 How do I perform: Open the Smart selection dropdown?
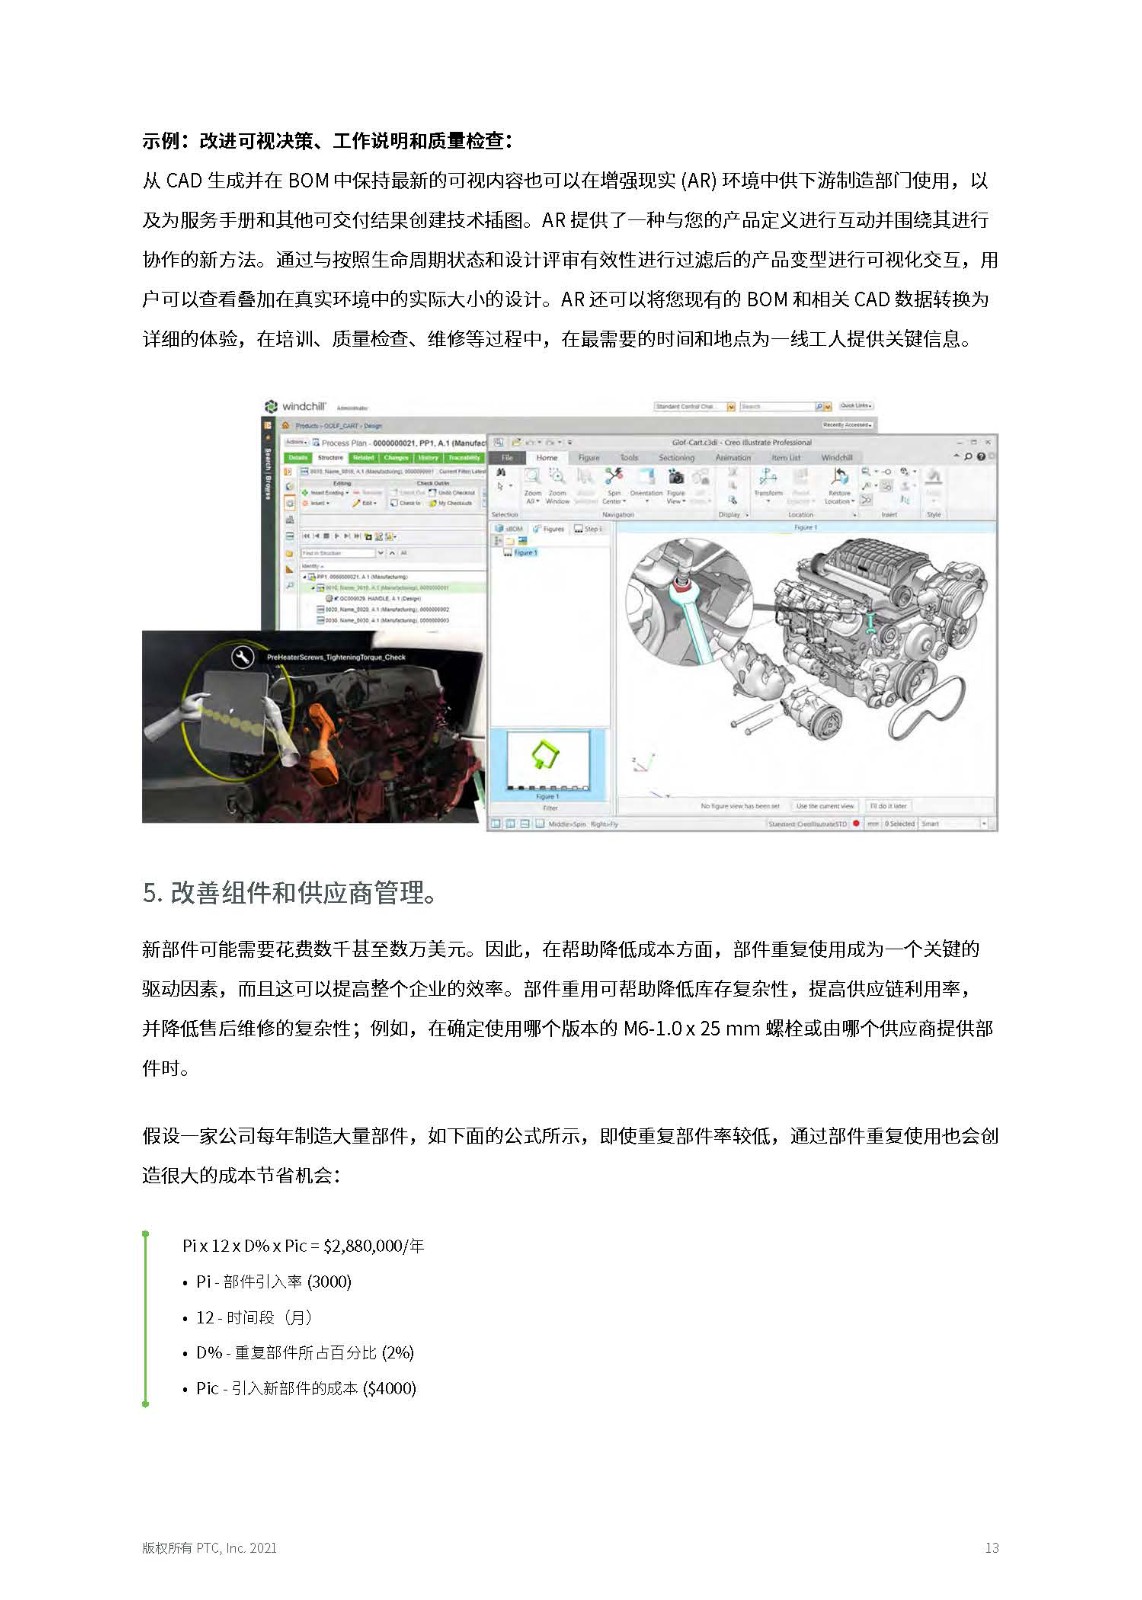(x=984, y=824)
